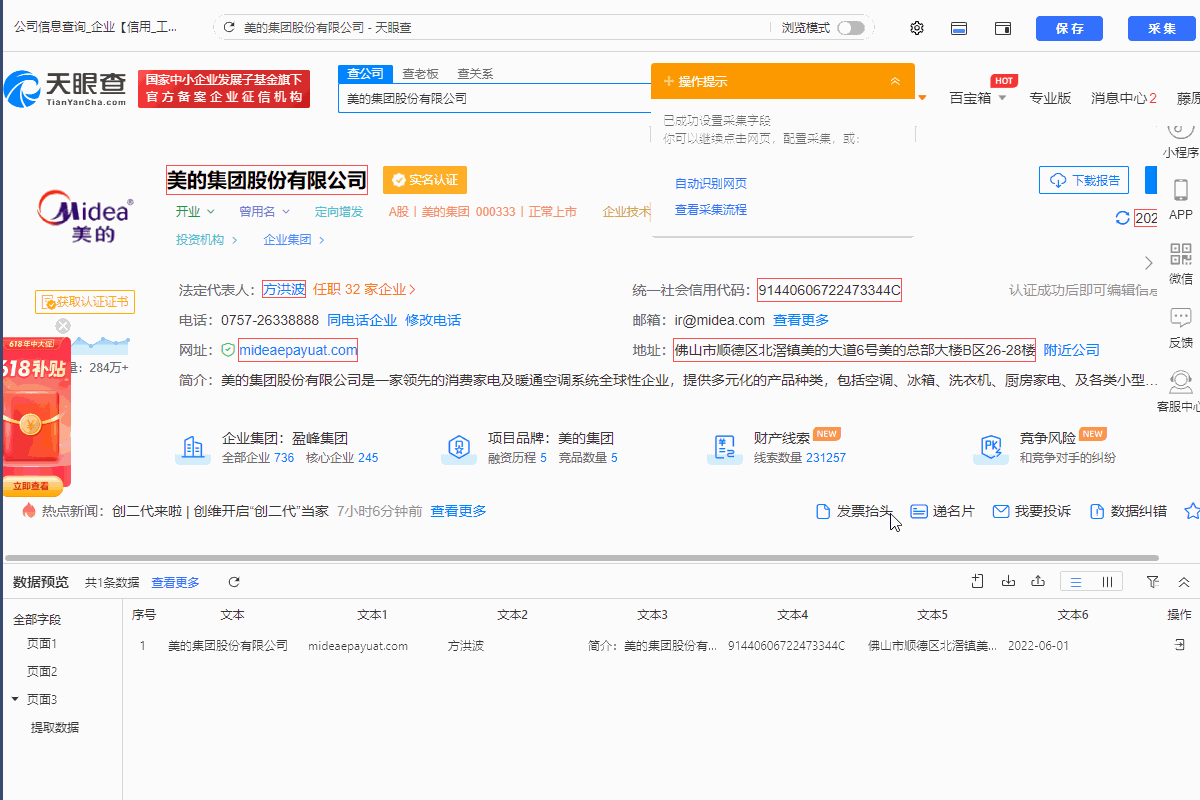
Task: Switch to the bottom-docked panel layout icon
Action: tap(958, 28)
